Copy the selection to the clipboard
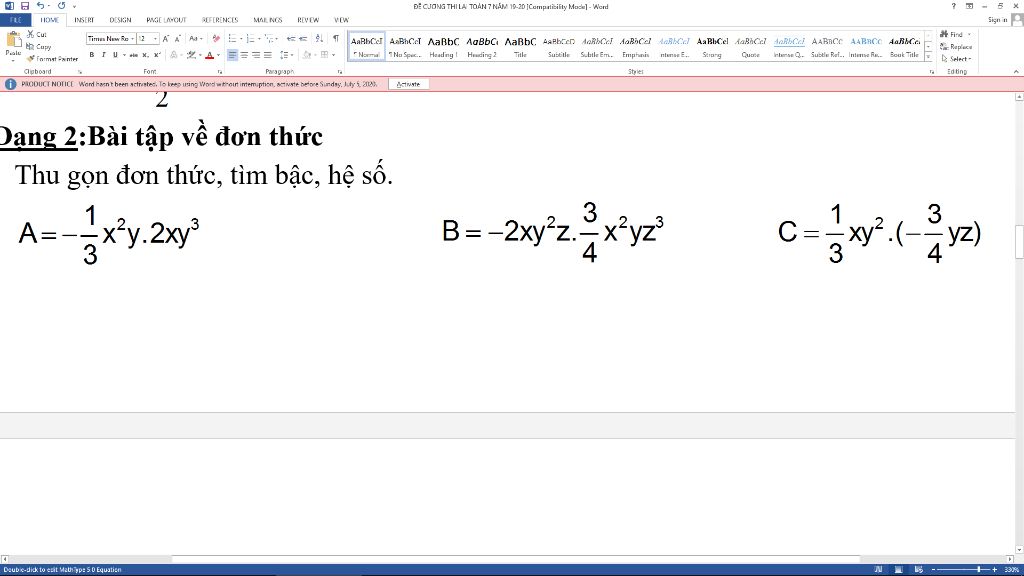Image resolution: width=1024 pixels, height=576 pixels. tap(39, 46)
